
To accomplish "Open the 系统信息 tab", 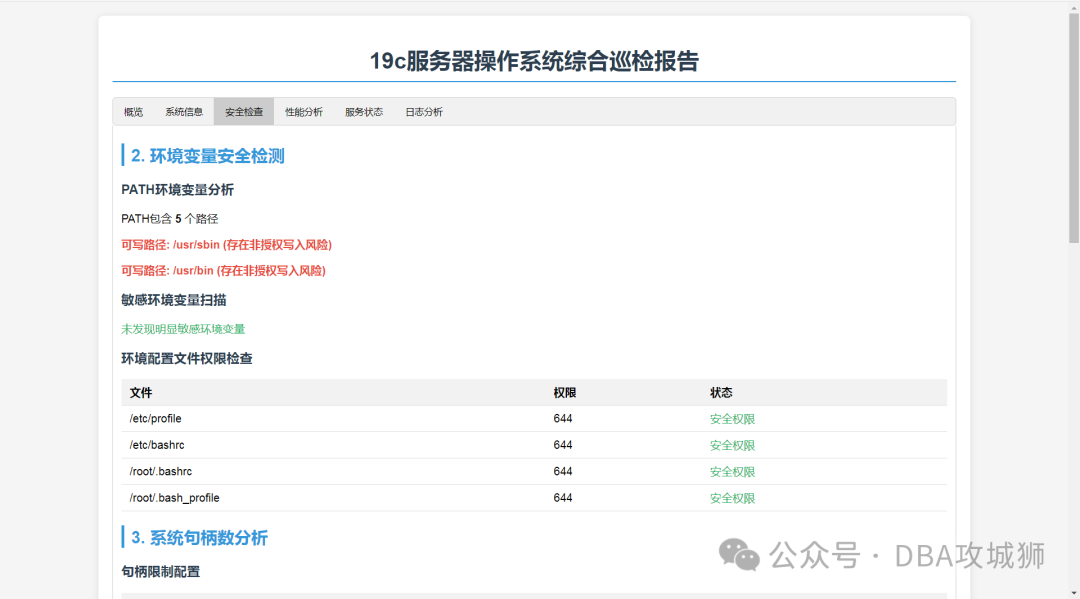I will click(184, 112).
